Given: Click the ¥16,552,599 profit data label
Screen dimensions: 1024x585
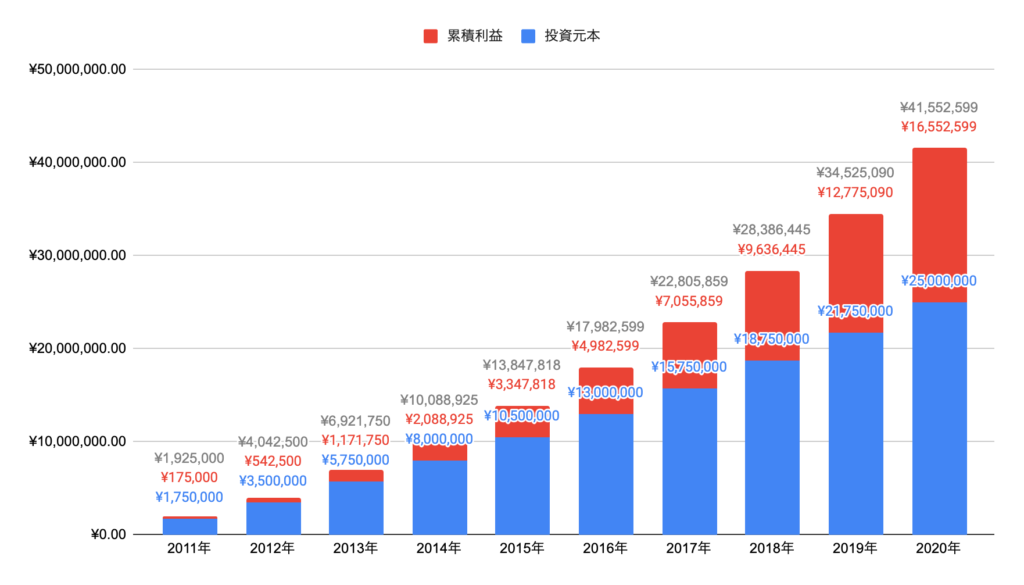Looking at the screenshot, I should pos(939,127).
